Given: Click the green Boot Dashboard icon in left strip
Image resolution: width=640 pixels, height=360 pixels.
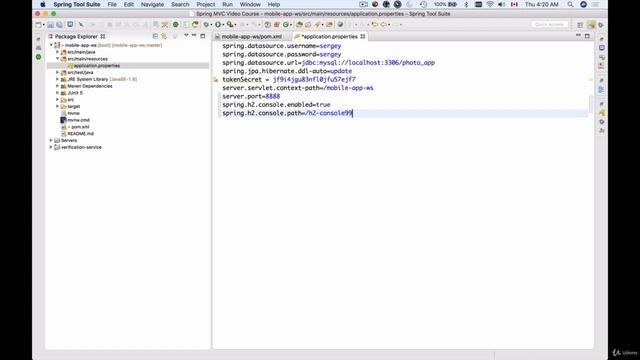Looking at the screenshot, I should (38, 57).
